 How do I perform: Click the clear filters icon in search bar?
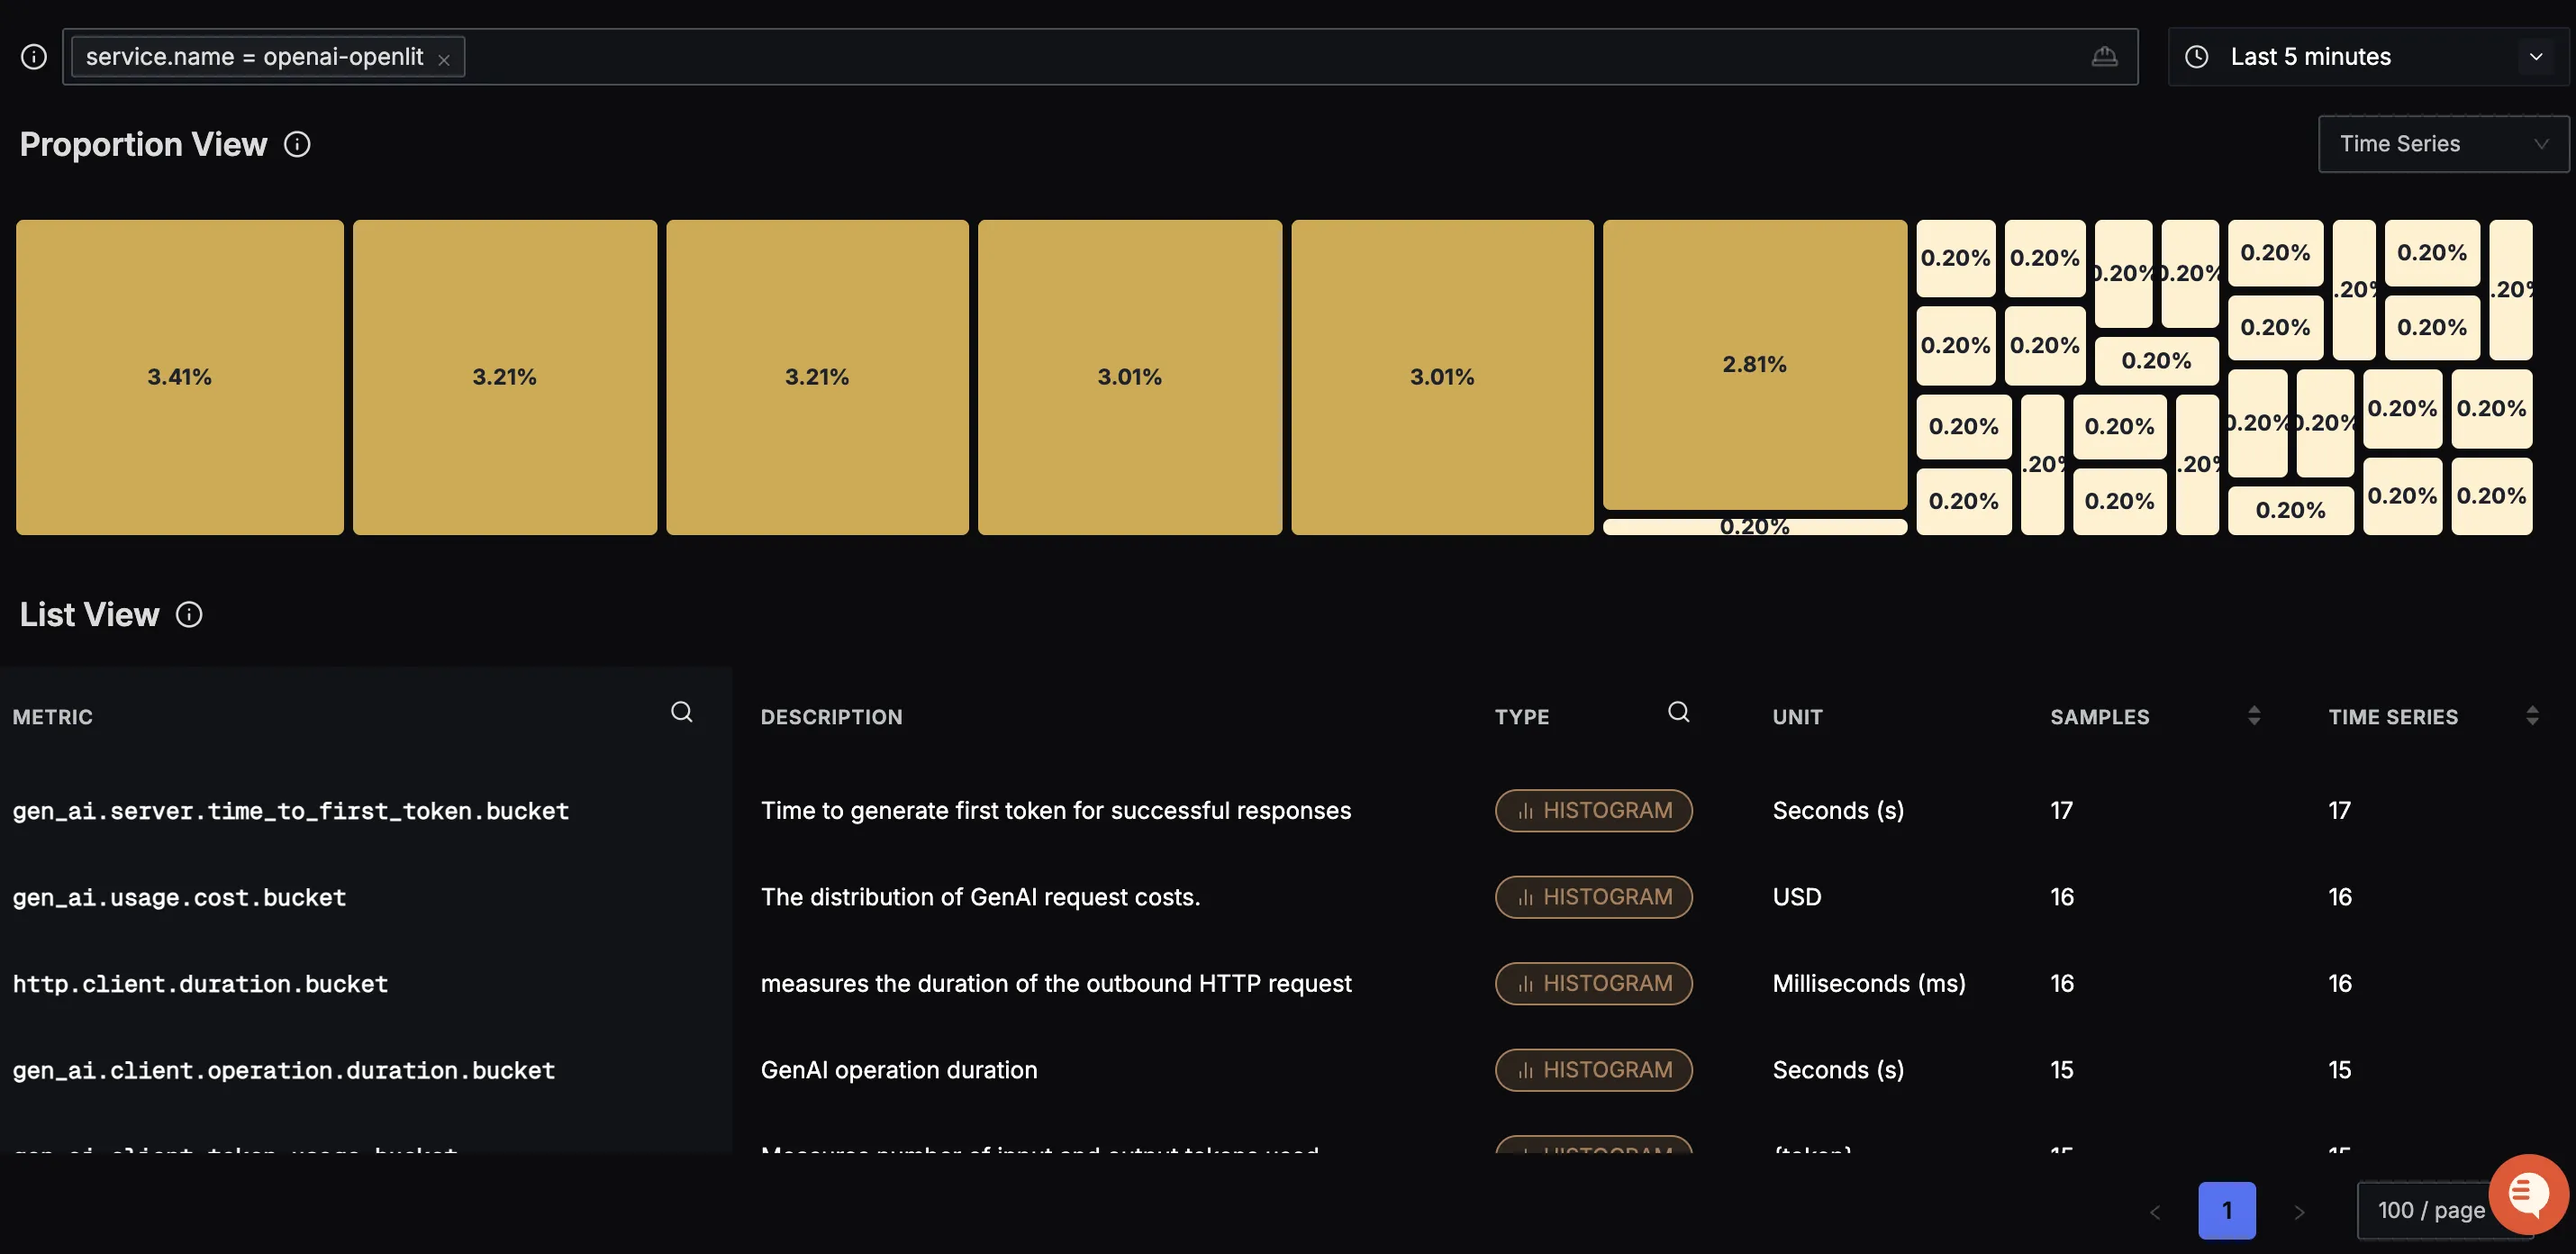(x=2104, y=57)
